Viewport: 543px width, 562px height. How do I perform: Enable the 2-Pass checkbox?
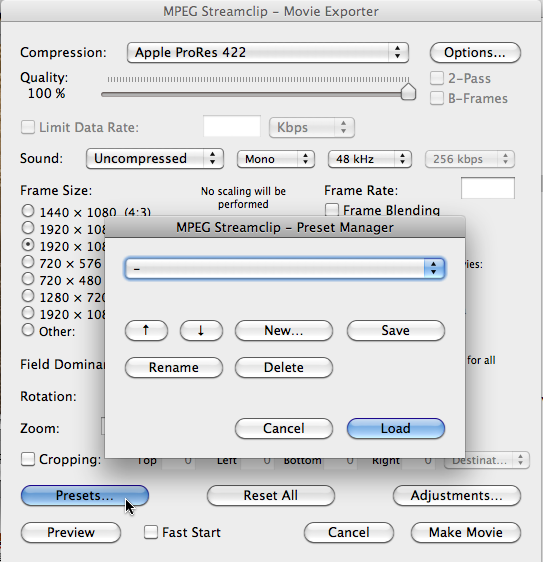coord(437,78)
